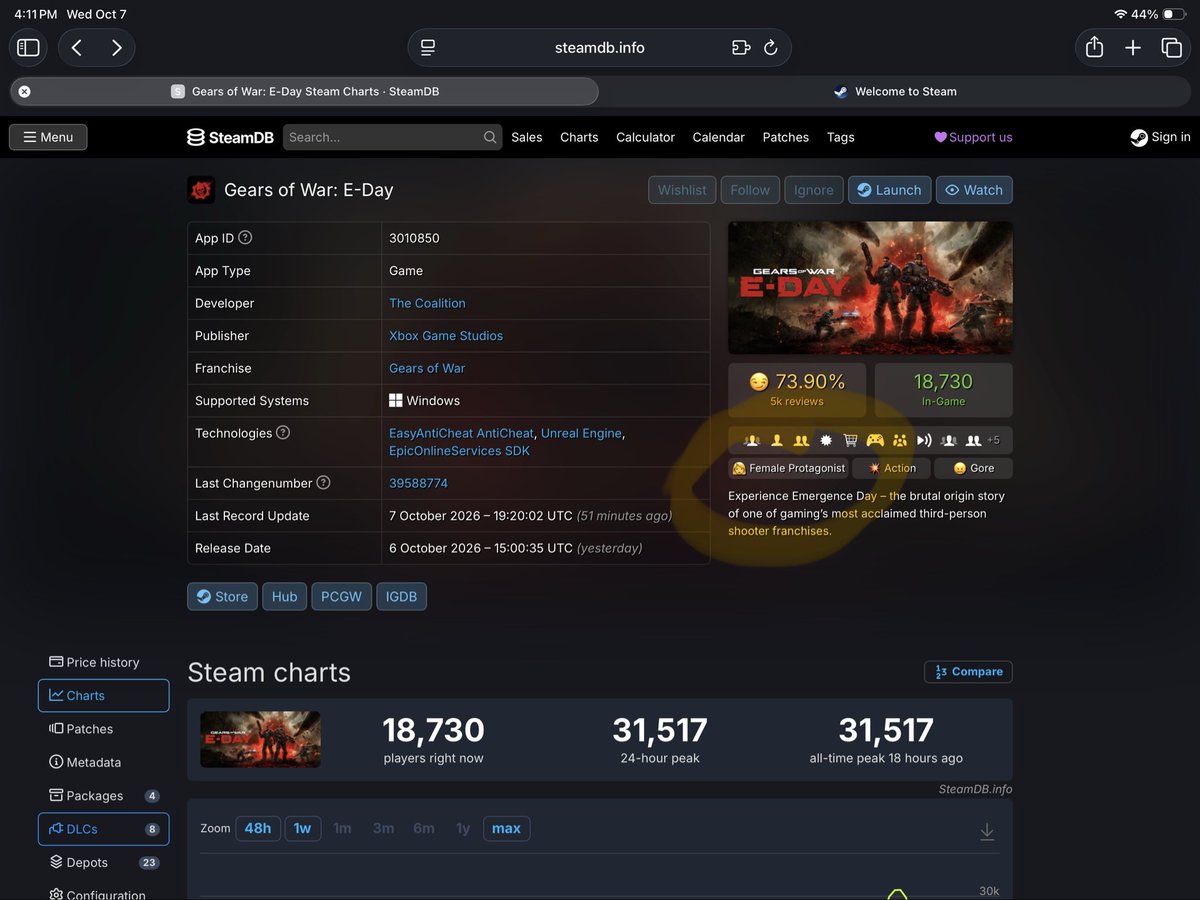The height and width of the screenshot is (900, 1200).
Task: Tap Safari's forward arrow
Action: [x=116, y=48]
